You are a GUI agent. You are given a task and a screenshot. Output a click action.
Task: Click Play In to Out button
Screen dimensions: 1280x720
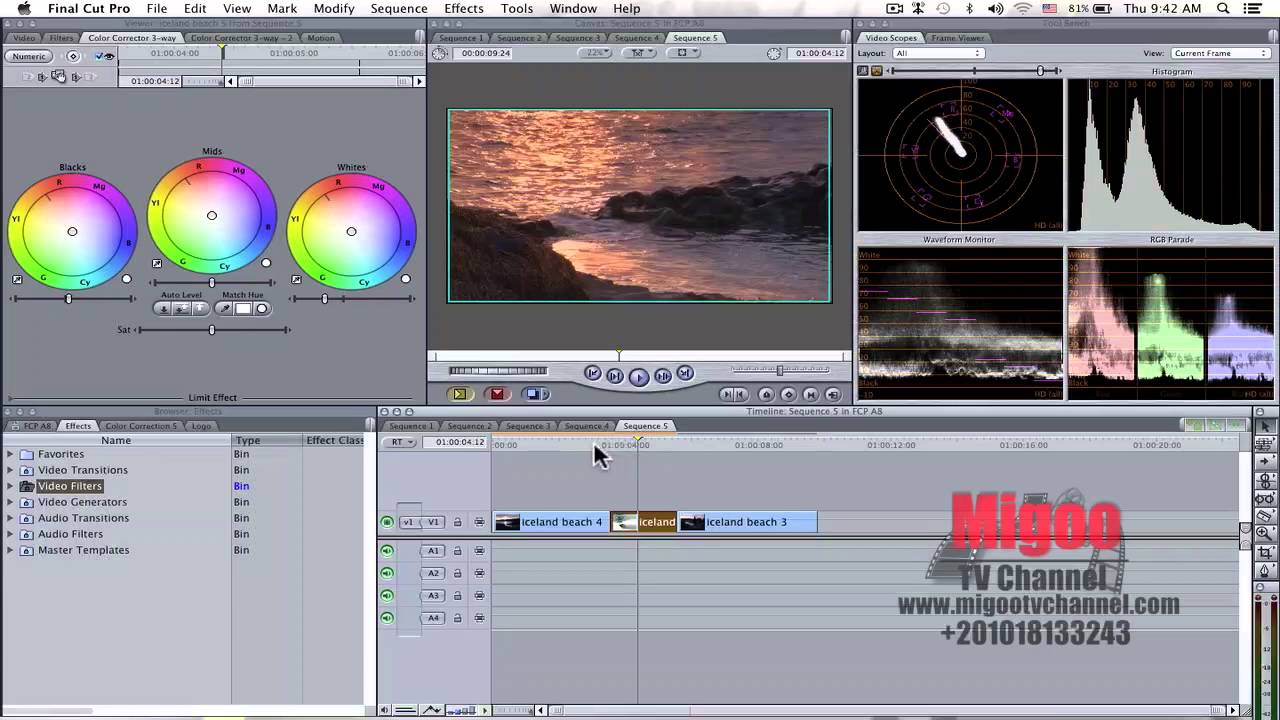click(x=615, y=376)
